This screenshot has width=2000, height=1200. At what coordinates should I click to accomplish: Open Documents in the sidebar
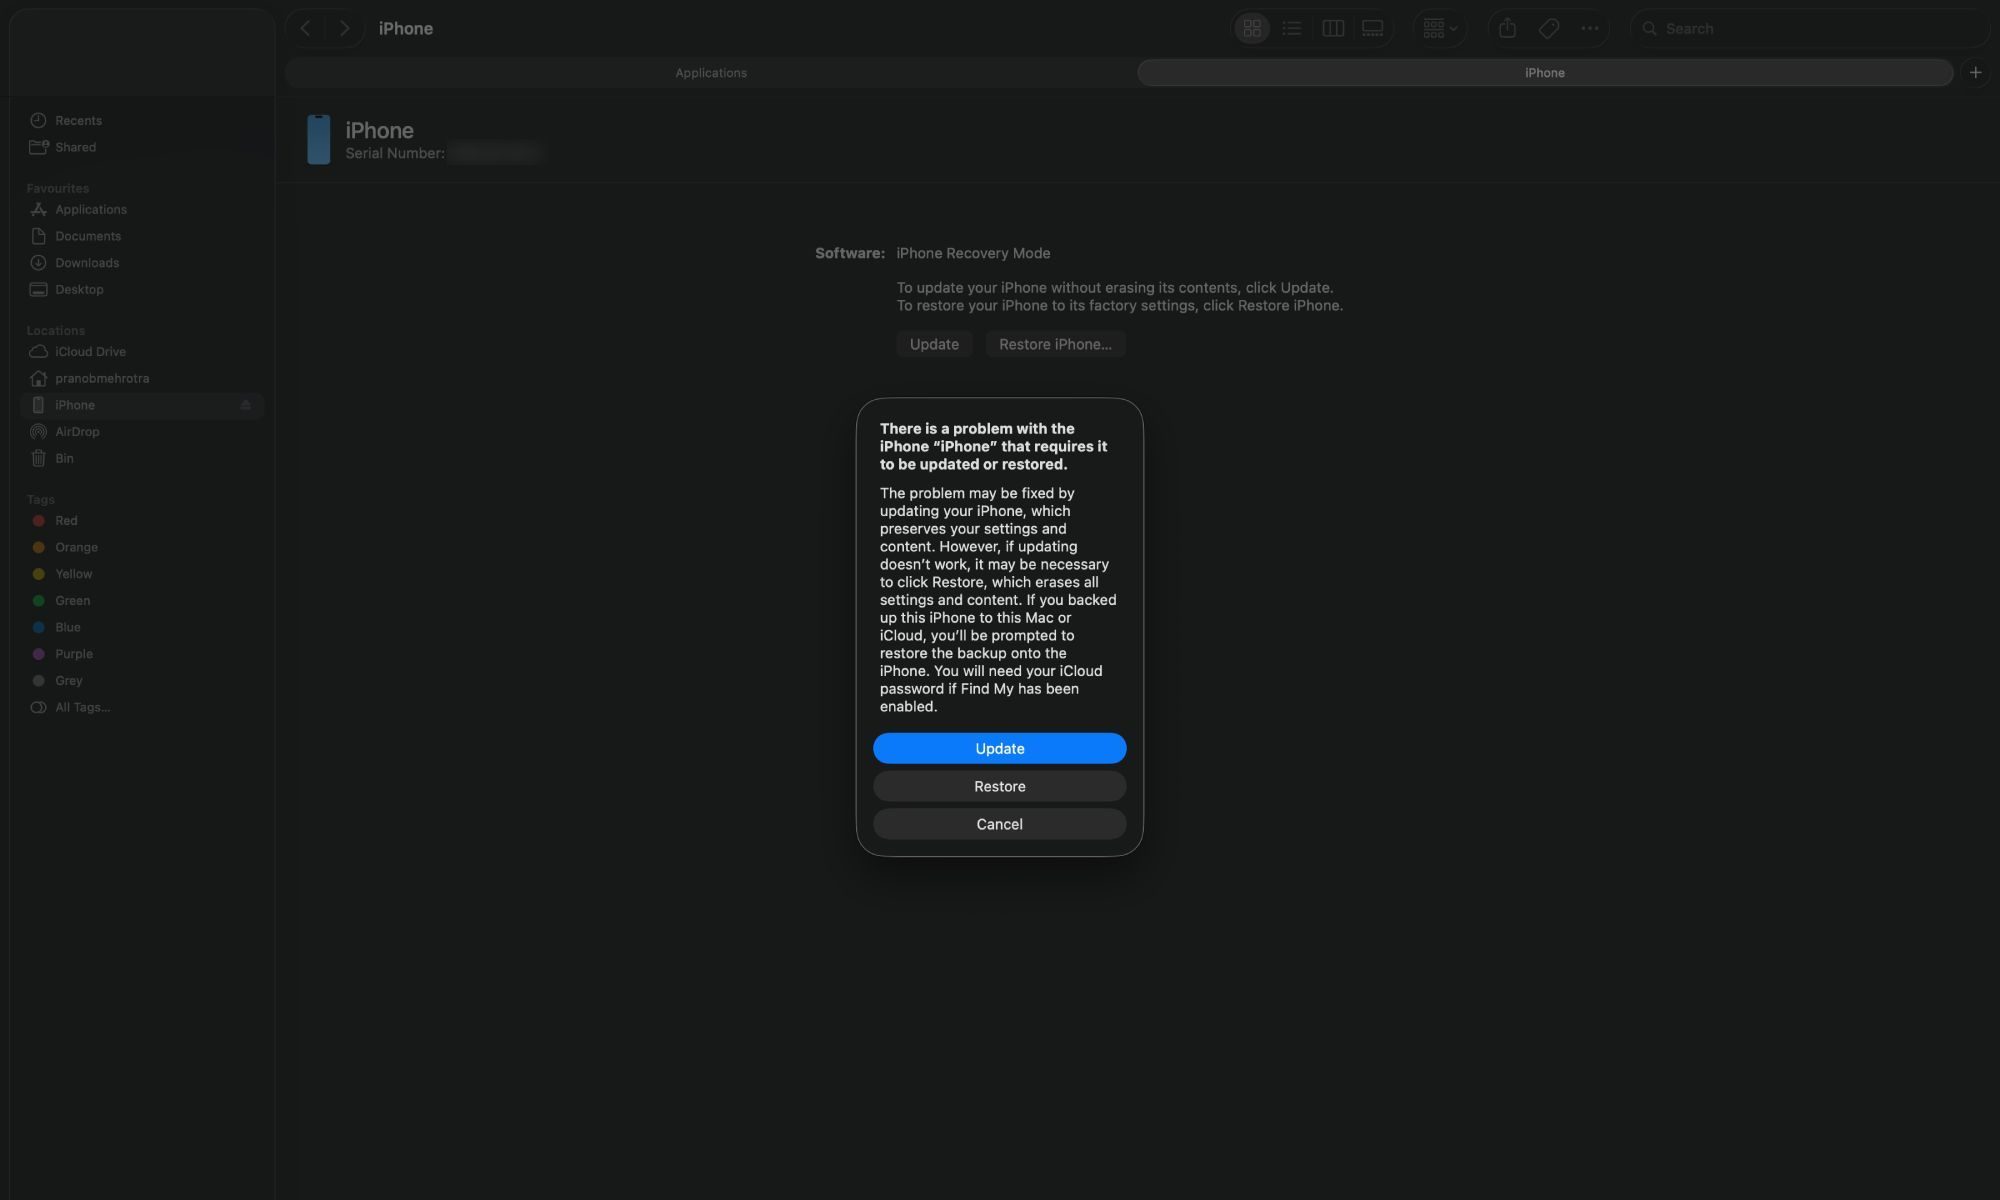141,236
